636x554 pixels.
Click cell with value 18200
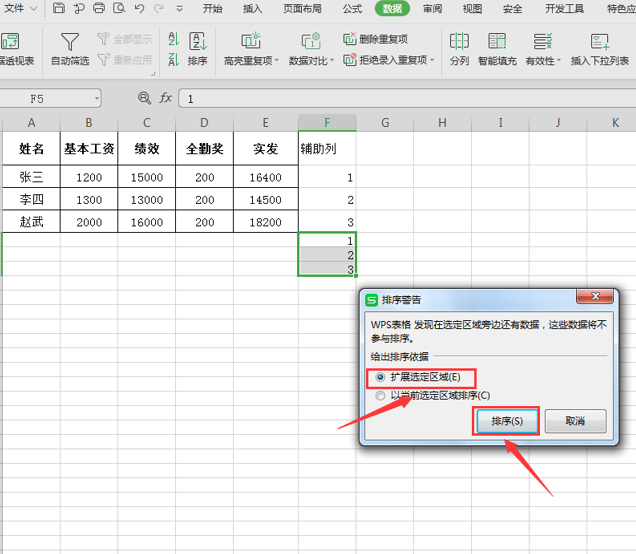coord(266,221)
